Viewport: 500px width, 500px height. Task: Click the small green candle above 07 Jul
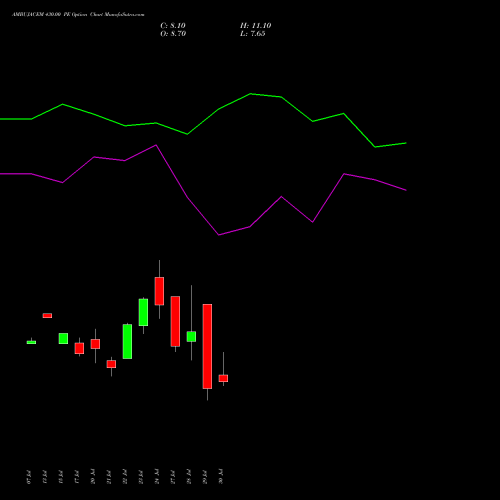tap(31, 342)
